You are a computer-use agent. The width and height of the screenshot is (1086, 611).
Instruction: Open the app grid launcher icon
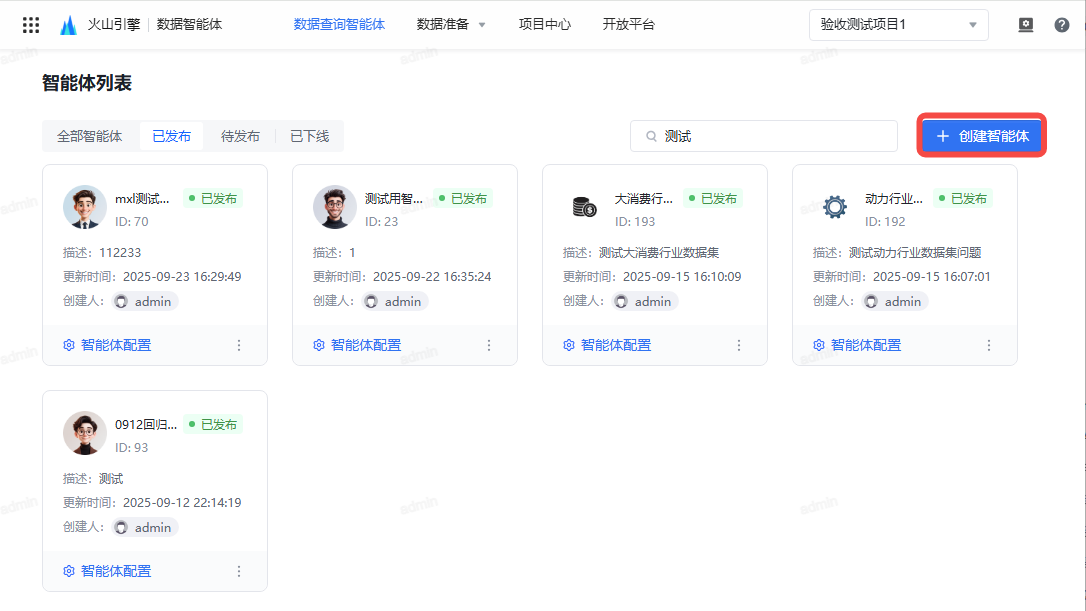pyautogui.click(x=31, y=25)
